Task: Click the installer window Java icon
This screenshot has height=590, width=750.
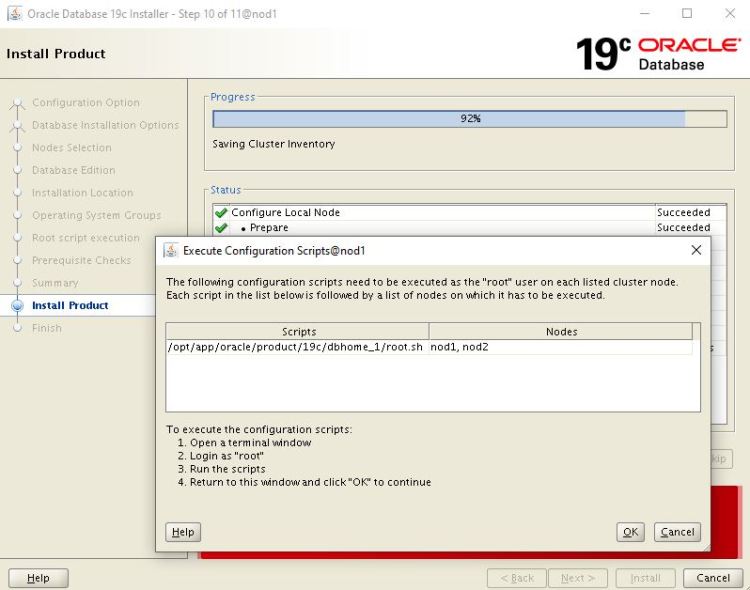Action: tap(14, 14)
